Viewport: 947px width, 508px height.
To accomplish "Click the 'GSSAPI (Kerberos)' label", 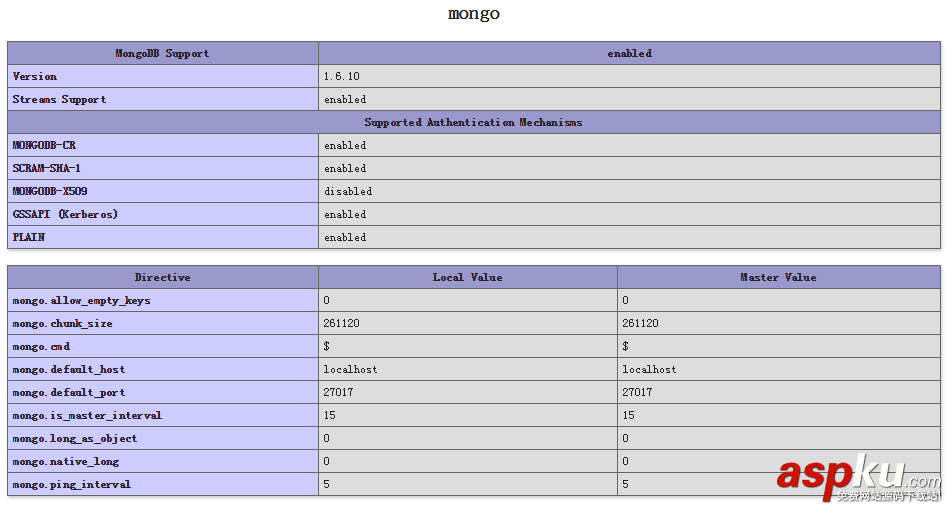I will 65,214.
